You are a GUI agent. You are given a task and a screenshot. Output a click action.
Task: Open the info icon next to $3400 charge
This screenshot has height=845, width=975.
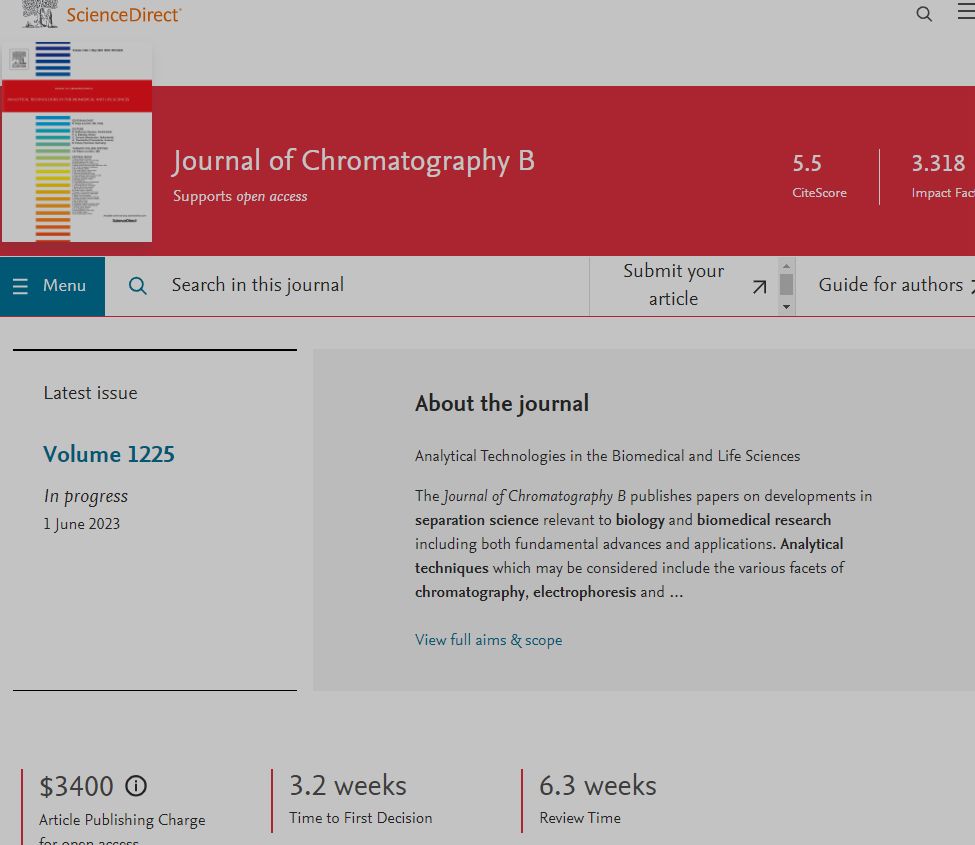(136, 785)
